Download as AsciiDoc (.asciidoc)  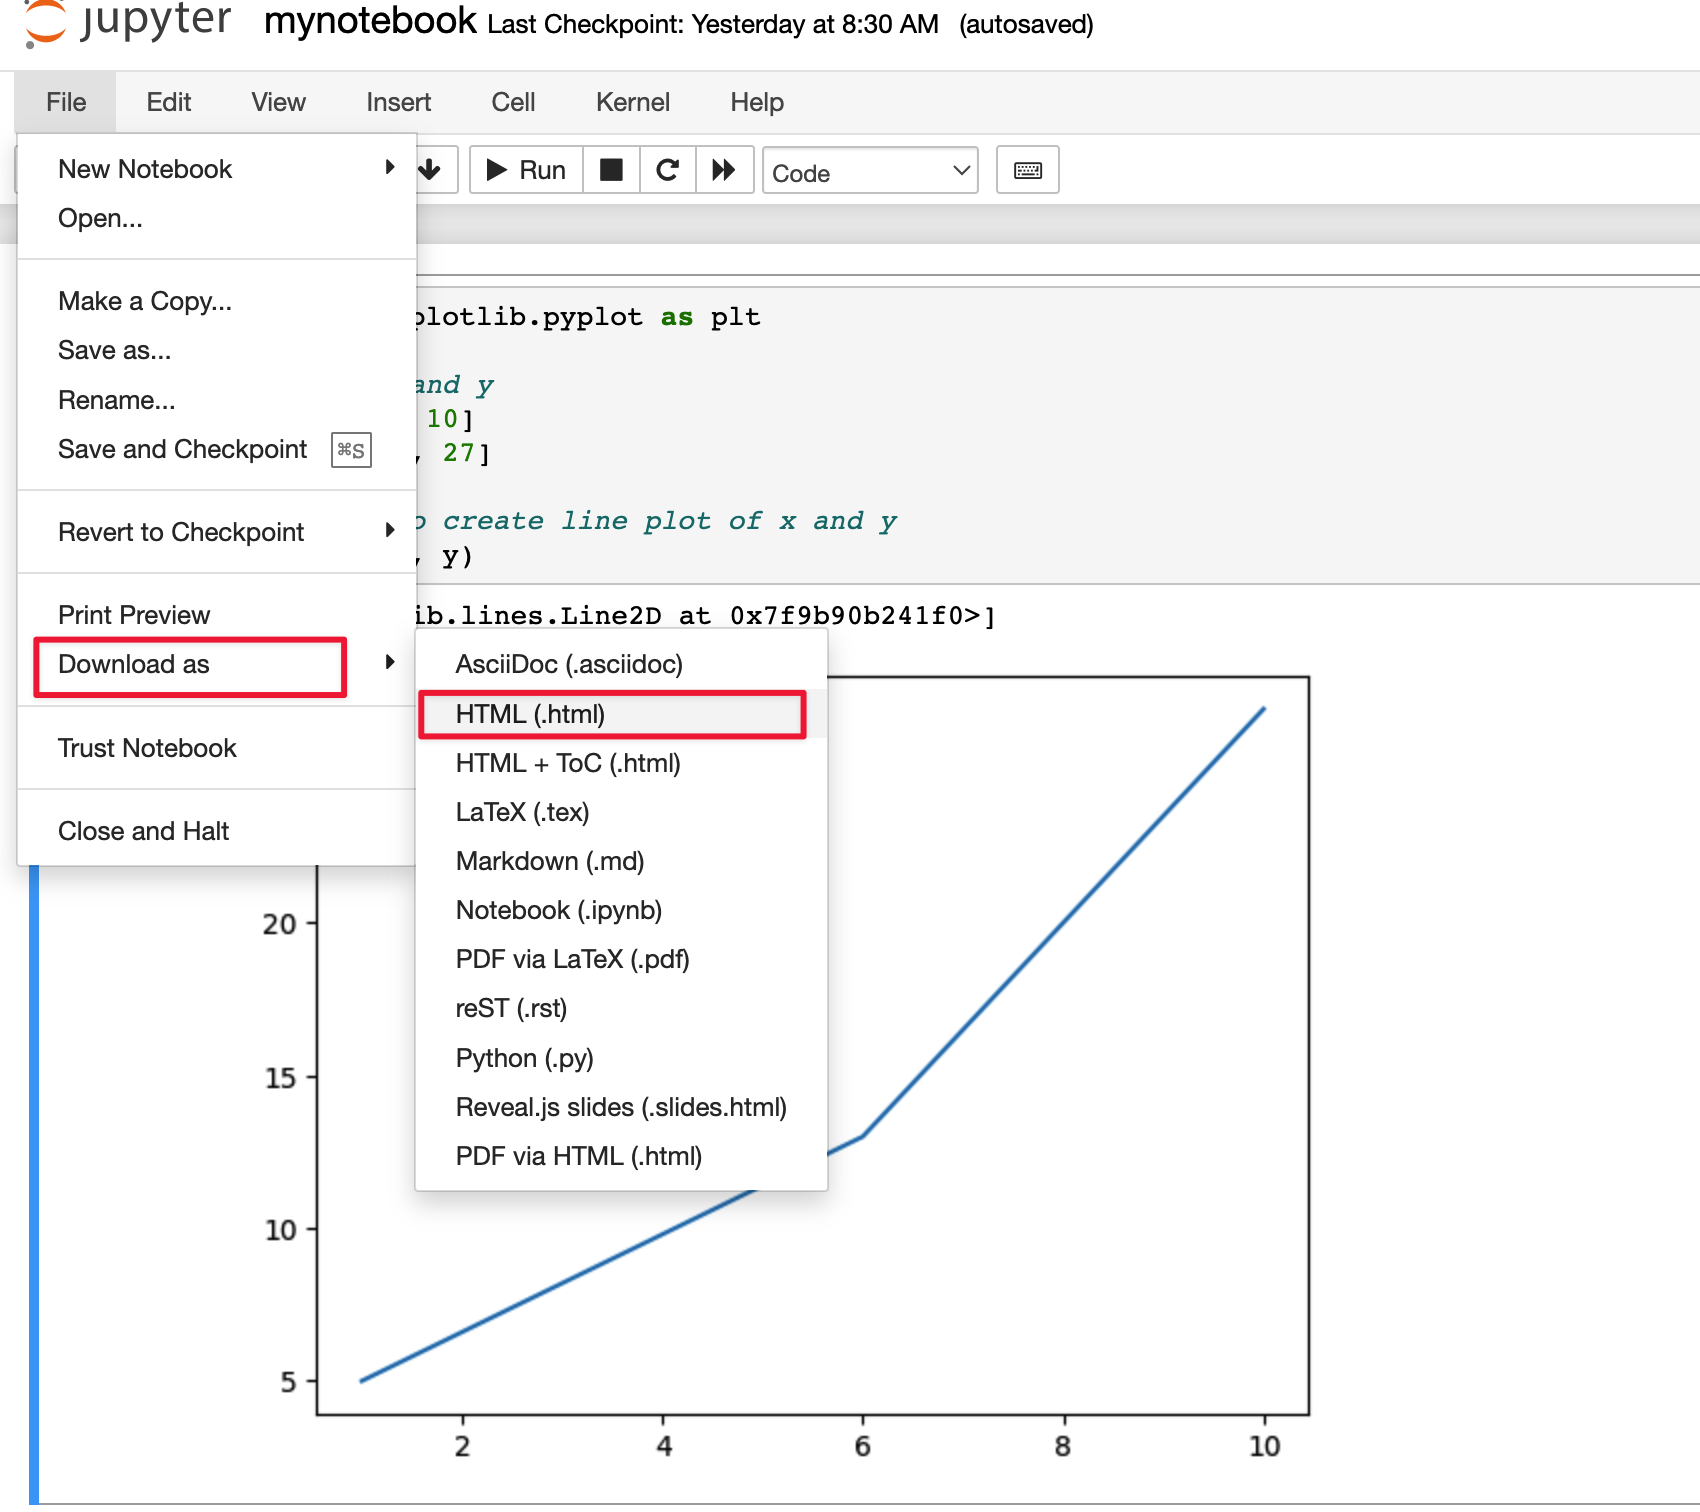pos(621,664)
